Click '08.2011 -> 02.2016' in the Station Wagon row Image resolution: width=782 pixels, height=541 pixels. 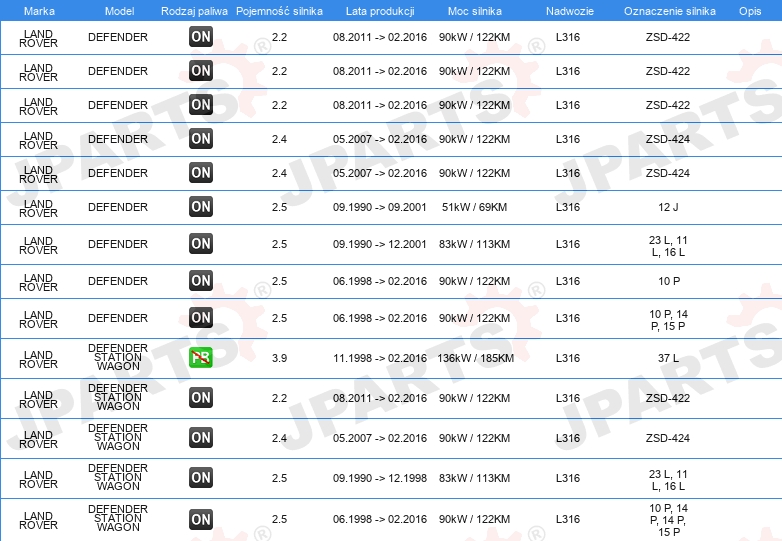(380, 398)
